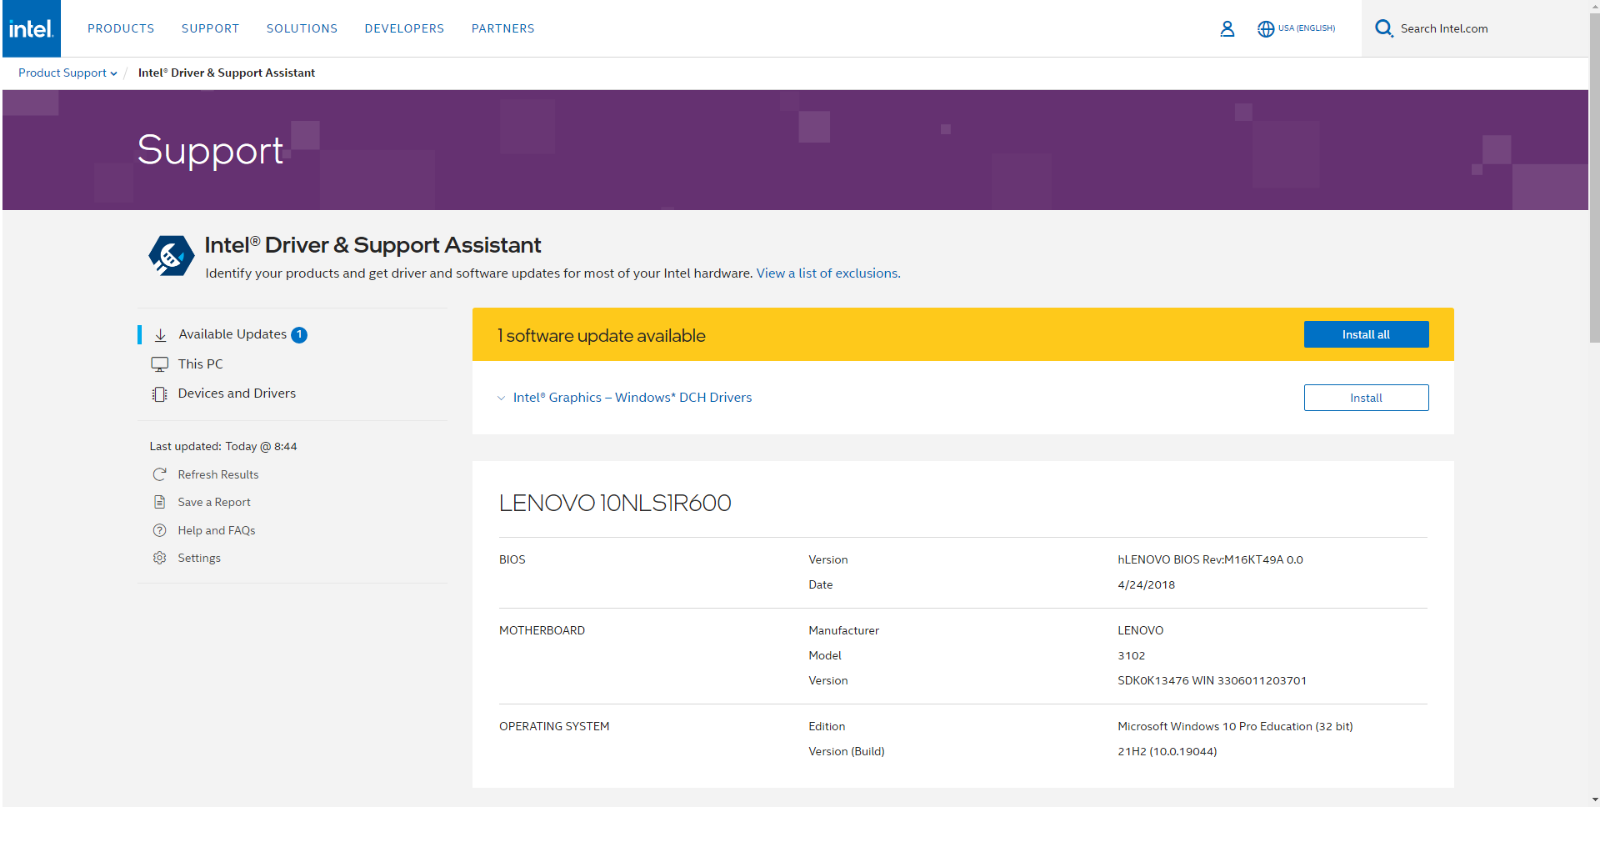
Task: Click the Available Updates download icon
Action: [x=160, y=335]
